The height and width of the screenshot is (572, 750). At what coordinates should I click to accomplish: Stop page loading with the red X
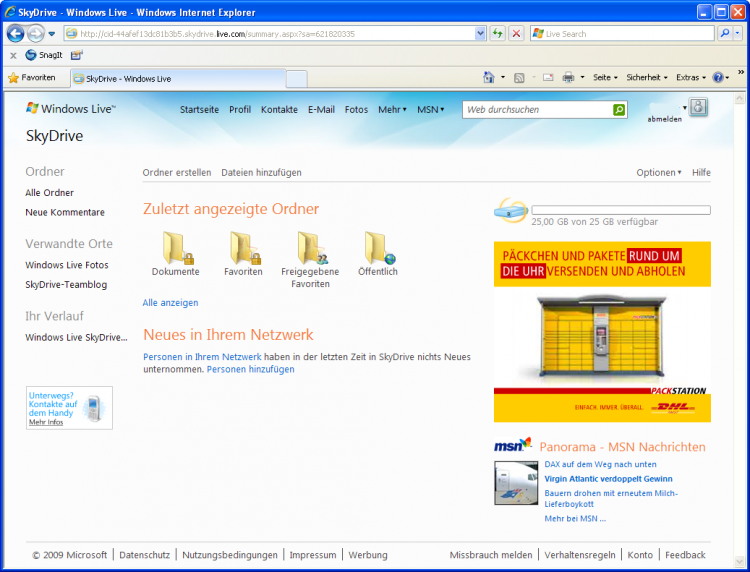516,33
